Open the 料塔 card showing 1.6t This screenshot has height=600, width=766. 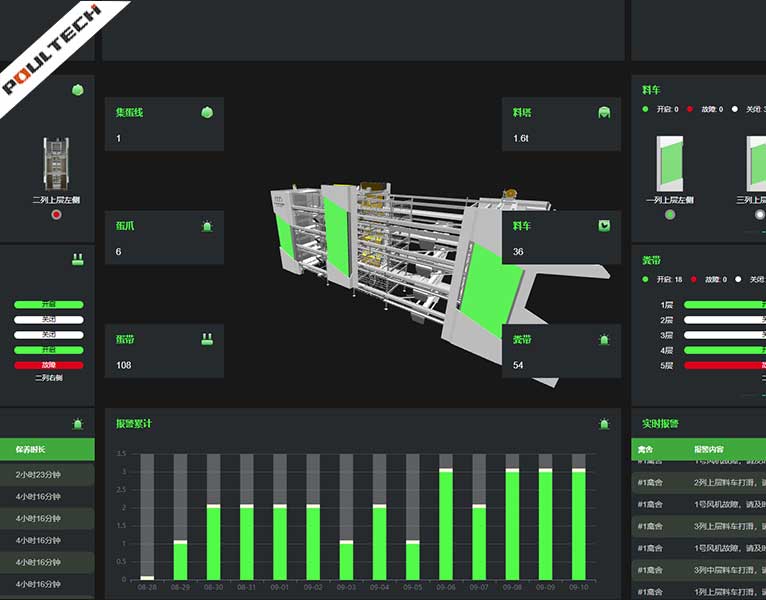(561, 124)
